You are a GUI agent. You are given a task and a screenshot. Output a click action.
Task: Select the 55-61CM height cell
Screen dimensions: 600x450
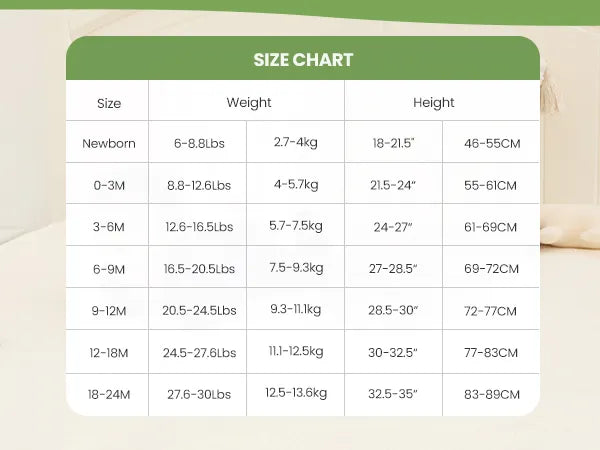point(491,185)
